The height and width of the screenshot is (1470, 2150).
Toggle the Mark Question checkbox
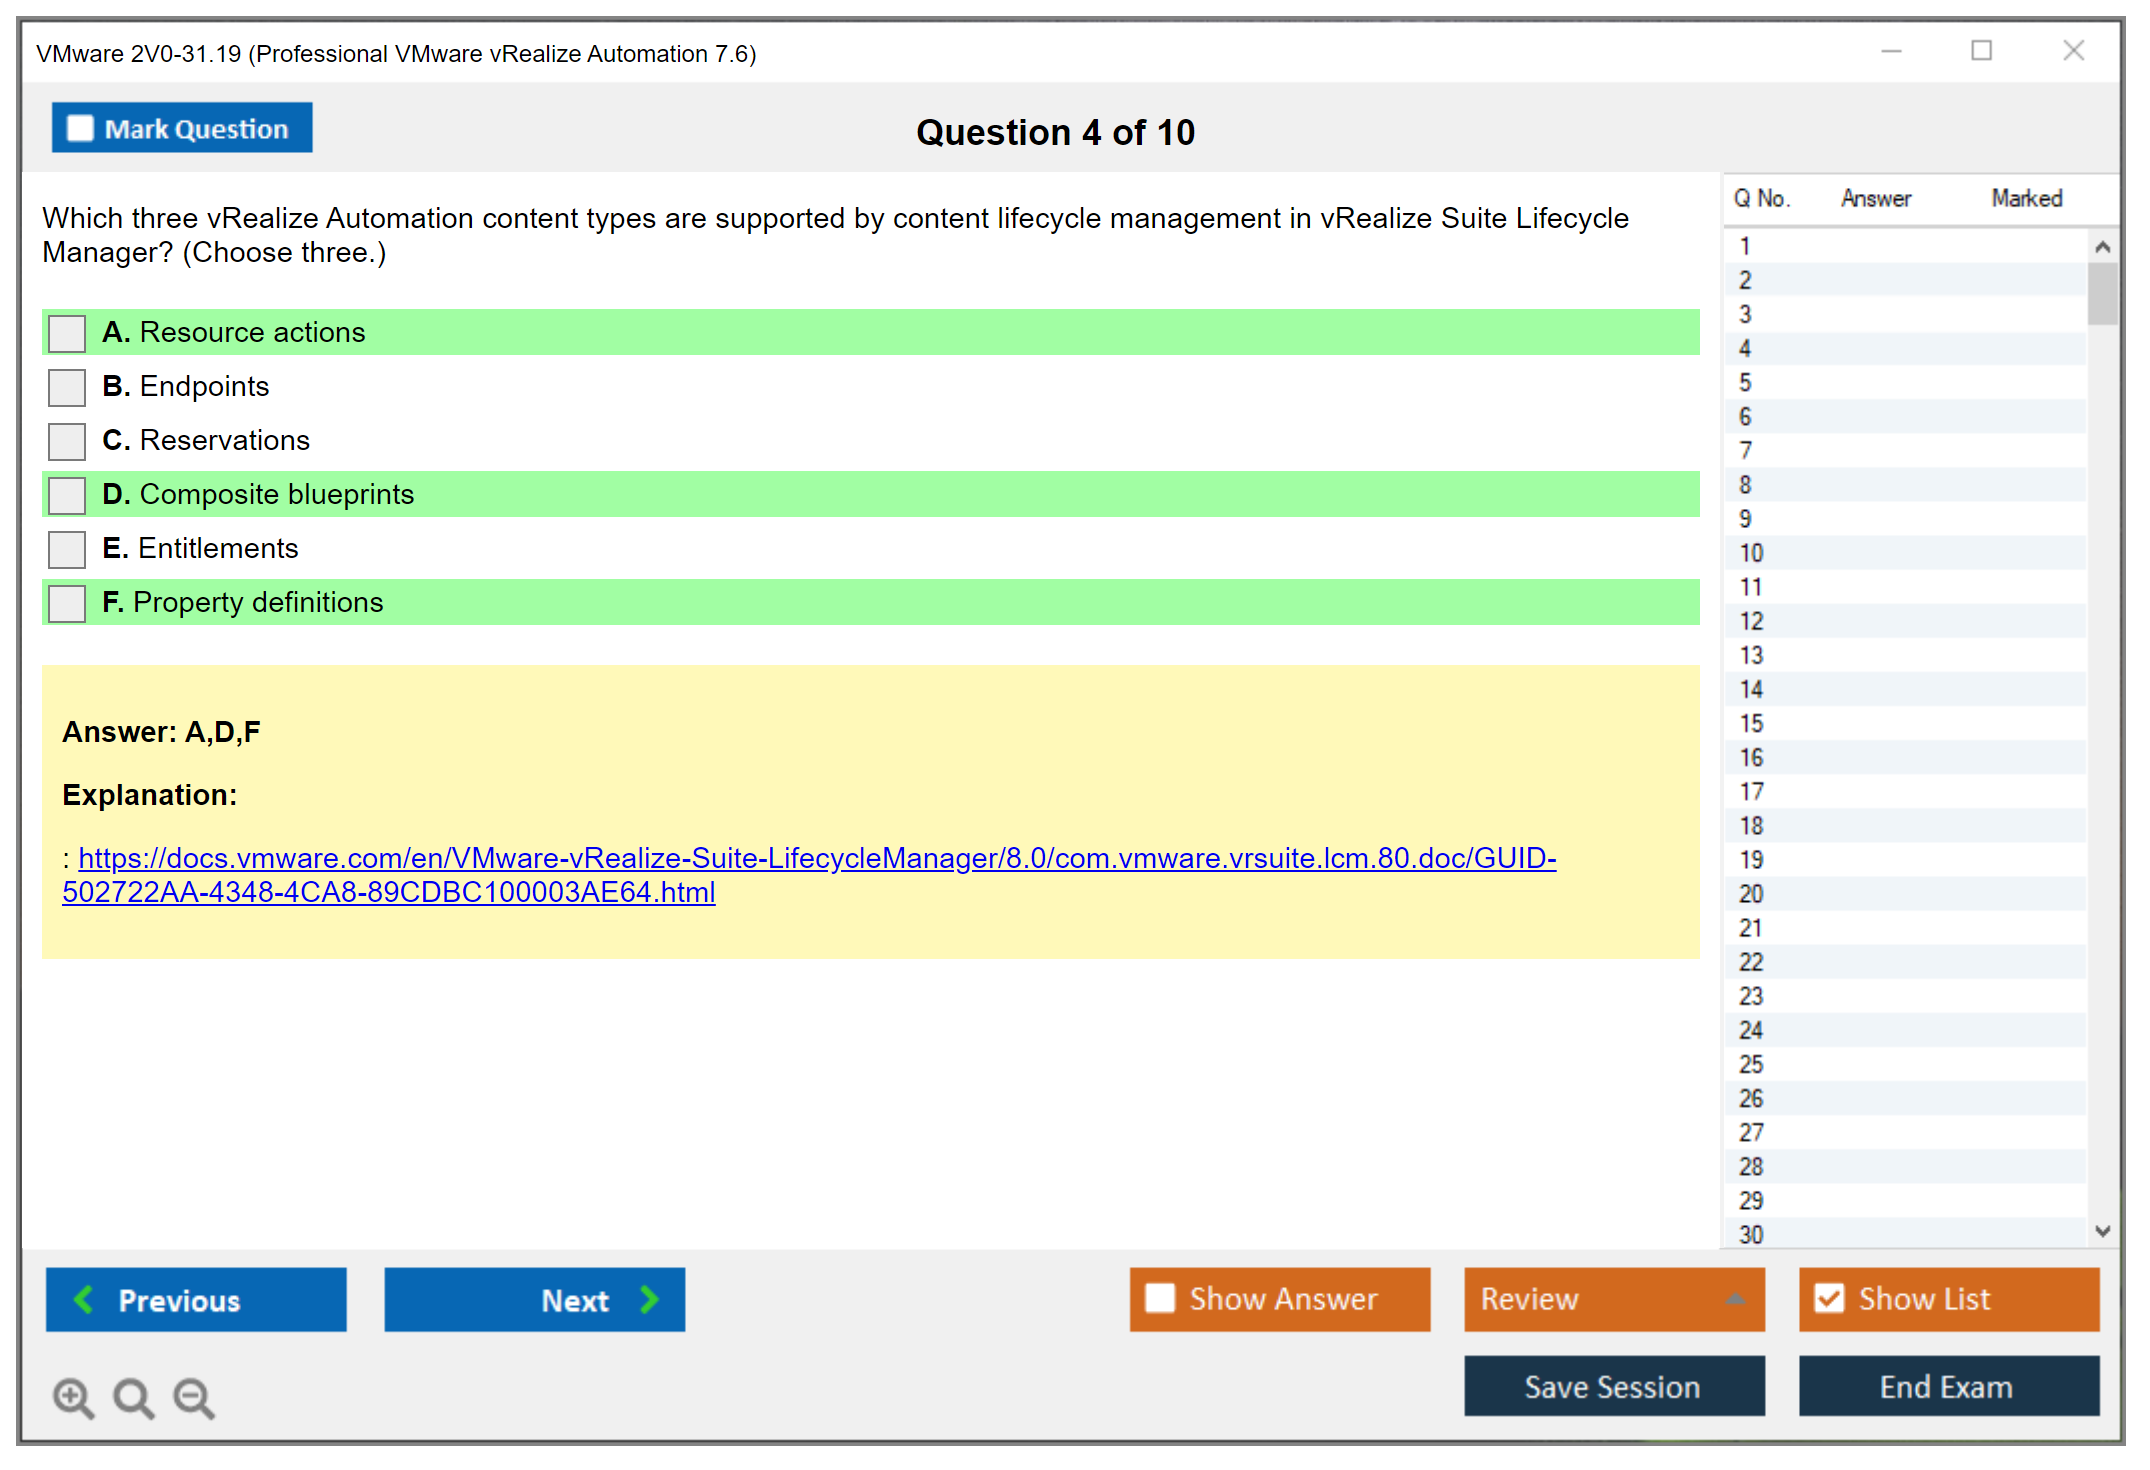tap(80, 128)
